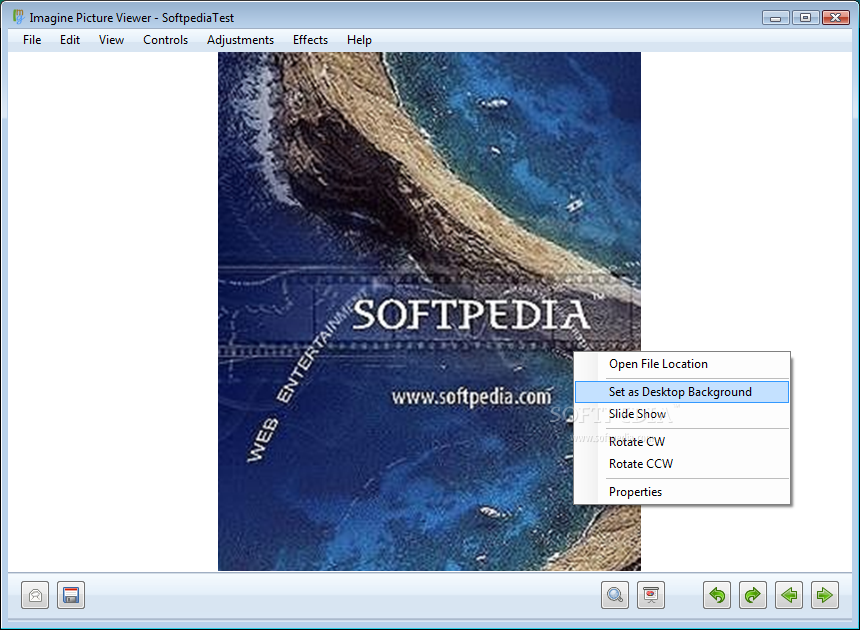Open the View menu
This screenshot has width=860, height=630.
[111, 40]
